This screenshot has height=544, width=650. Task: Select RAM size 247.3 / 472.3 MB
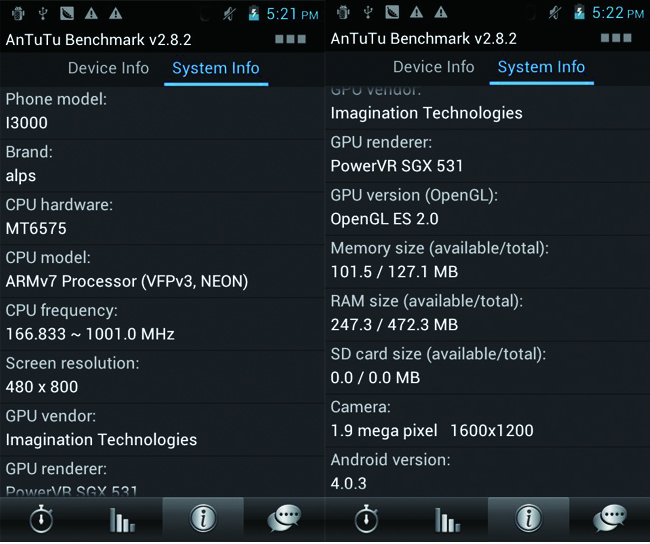394,325
